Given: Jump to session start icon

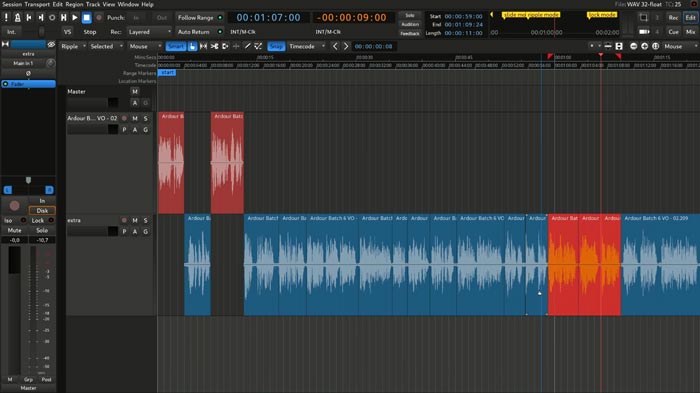Looking at the screenshot, I should pyautogui.click(x=29, y=17).
